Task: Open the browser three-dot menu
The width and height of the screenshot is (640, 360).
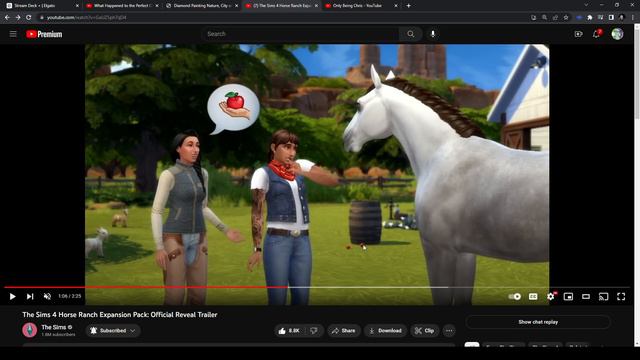Action: click(633, 18)
